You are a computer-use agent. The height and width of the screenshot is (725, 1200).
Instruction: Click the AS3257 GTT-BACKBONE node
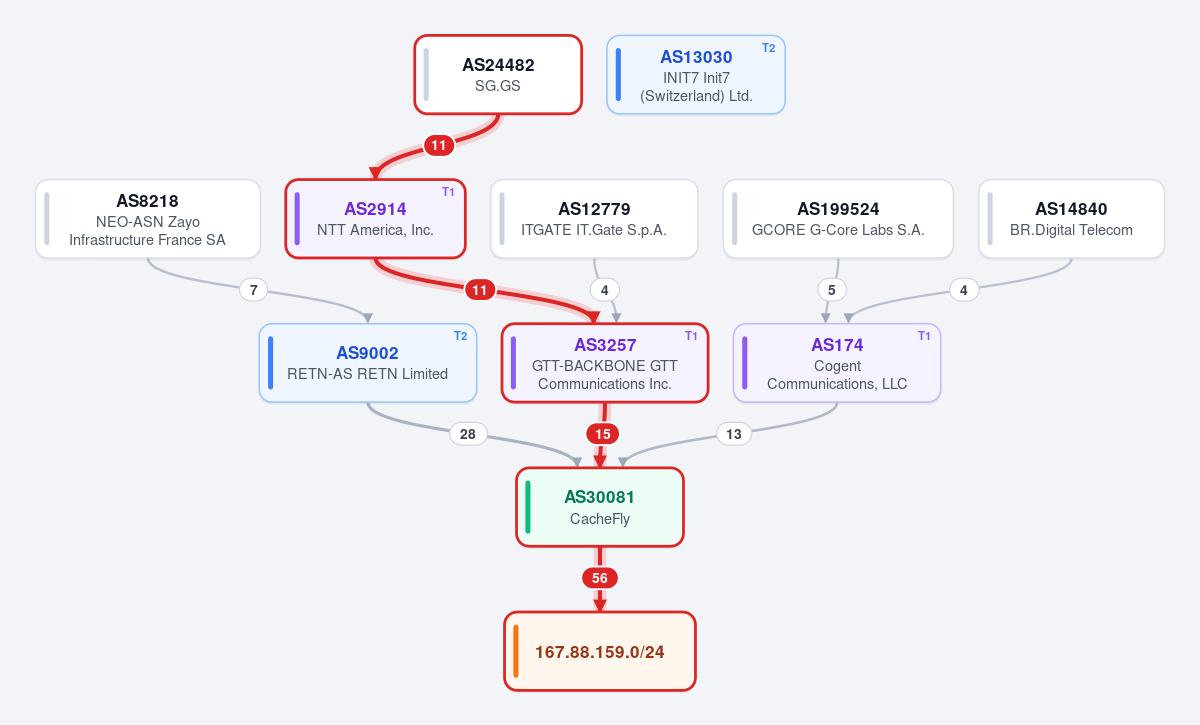coord(605,363)
